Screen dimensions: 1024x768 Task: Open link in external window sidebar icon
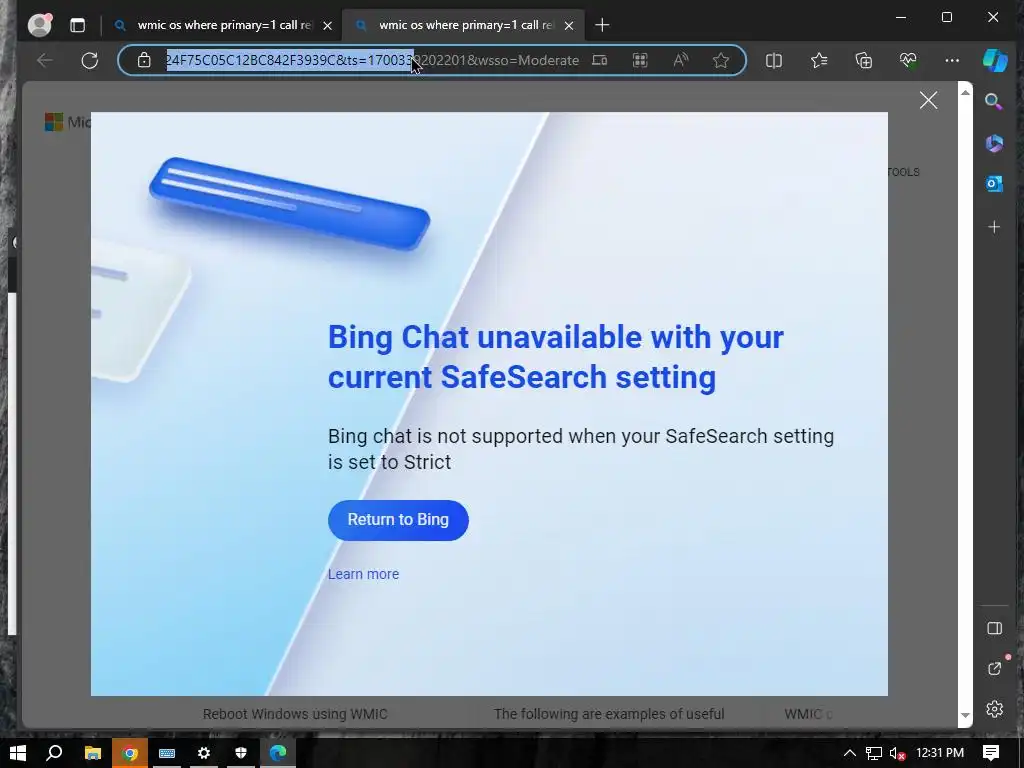994,669
